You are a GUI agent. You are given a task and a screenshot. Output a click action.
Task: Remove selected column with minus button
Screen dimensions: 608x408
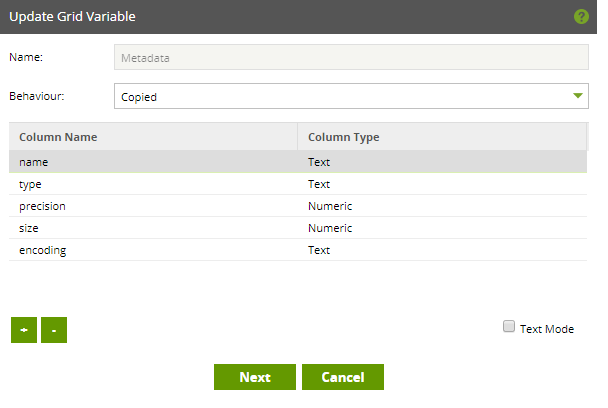point(54,330)
